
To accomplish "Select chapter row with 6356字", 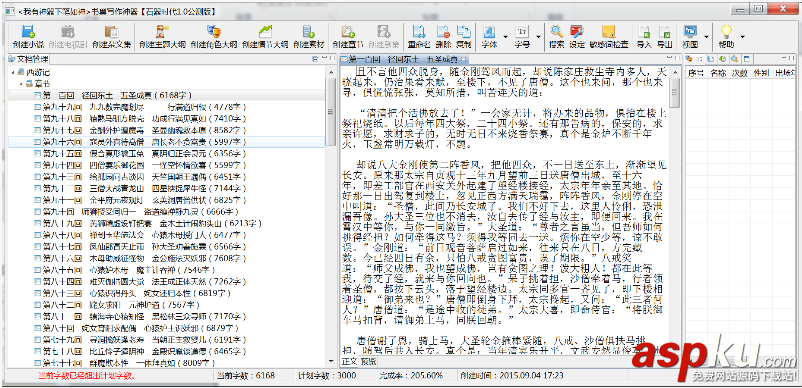I will pos(167,153).
